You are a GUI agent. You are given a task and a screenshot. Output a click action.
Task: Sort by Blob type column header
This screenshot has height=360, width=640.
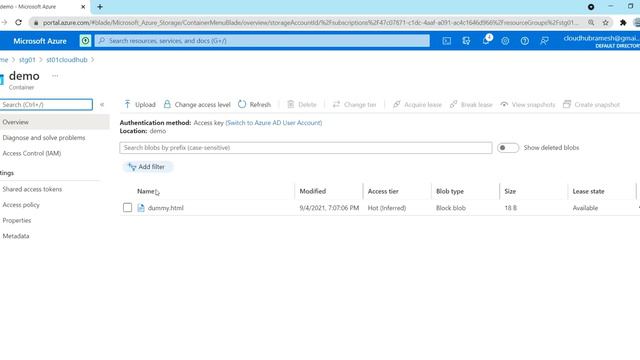coord(450,191)
